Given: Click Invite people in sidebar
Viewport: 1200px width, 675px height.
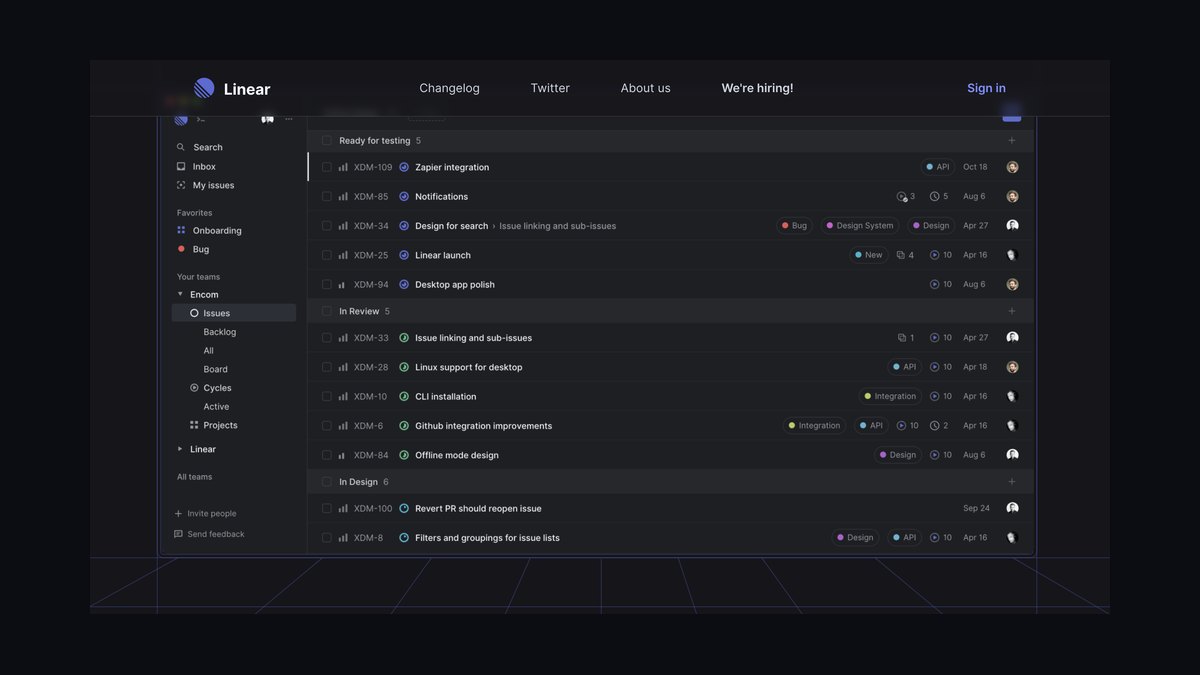Looking at the screenshot, I should 206,514.
